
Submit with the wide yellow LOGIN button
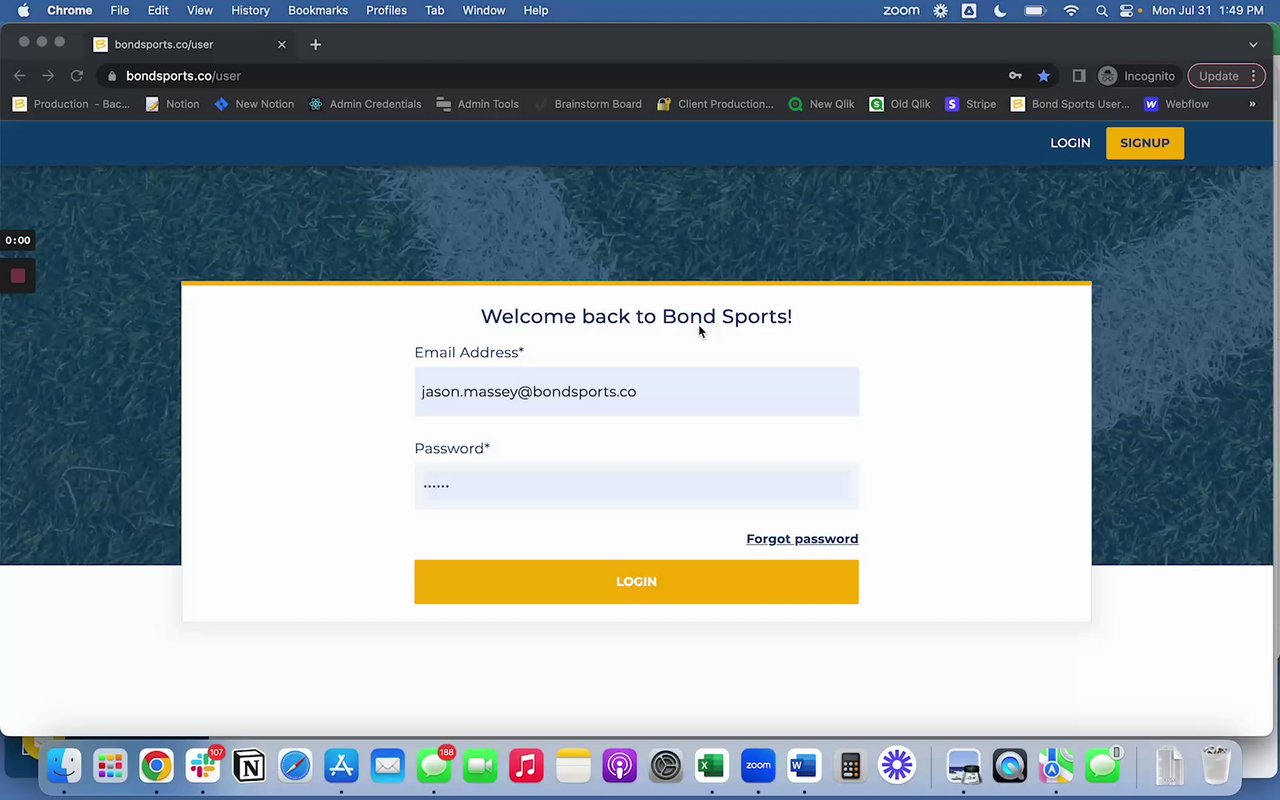pos(636,582)
